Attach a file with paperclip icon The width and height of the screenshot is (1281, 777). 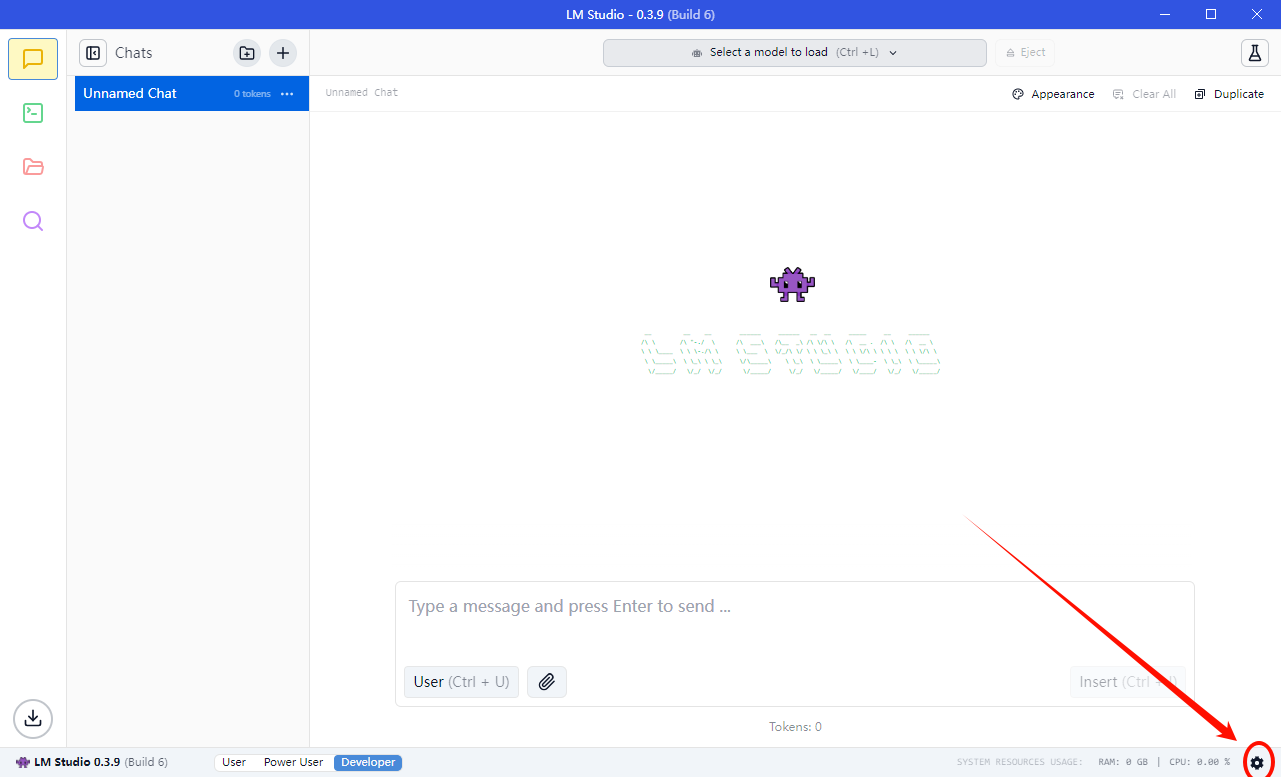546,682
